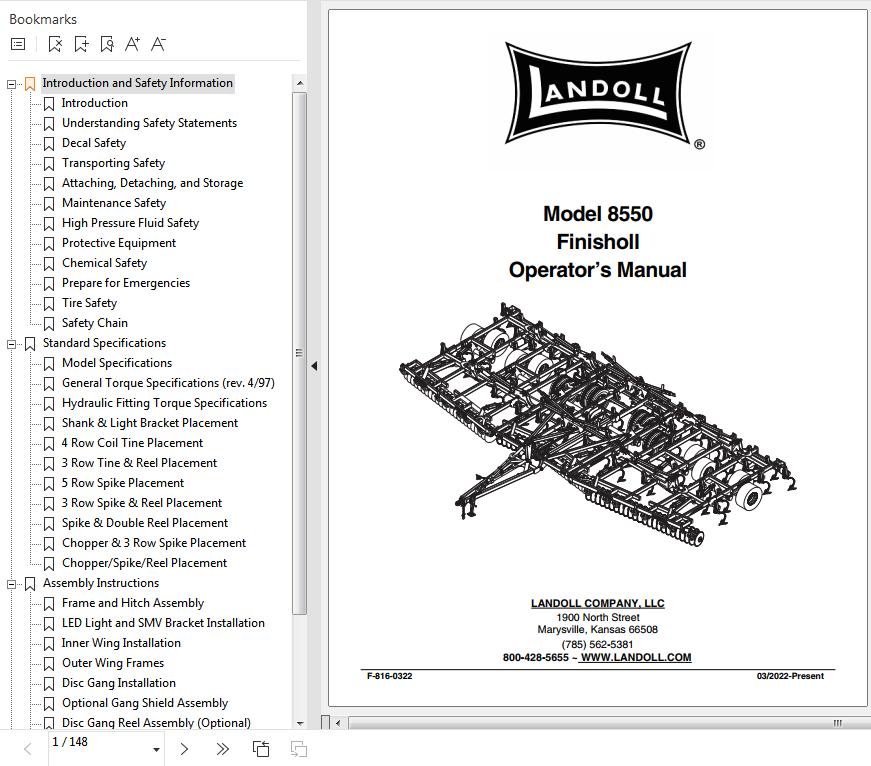
Task: Select the Assembly Instructions bookmark
Action: (101, 583)
